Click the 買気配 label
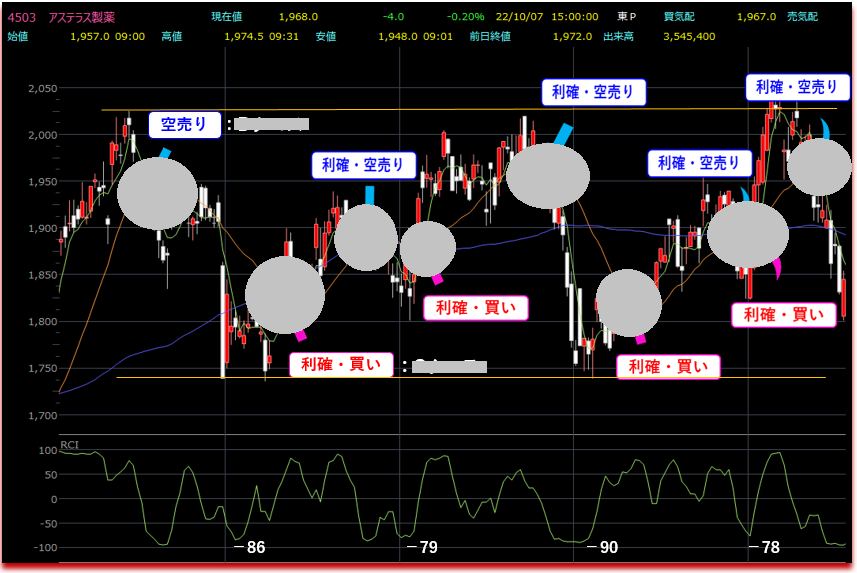This screenshot has height=573, width=857. pyautogui.click(x=679, y=17)
